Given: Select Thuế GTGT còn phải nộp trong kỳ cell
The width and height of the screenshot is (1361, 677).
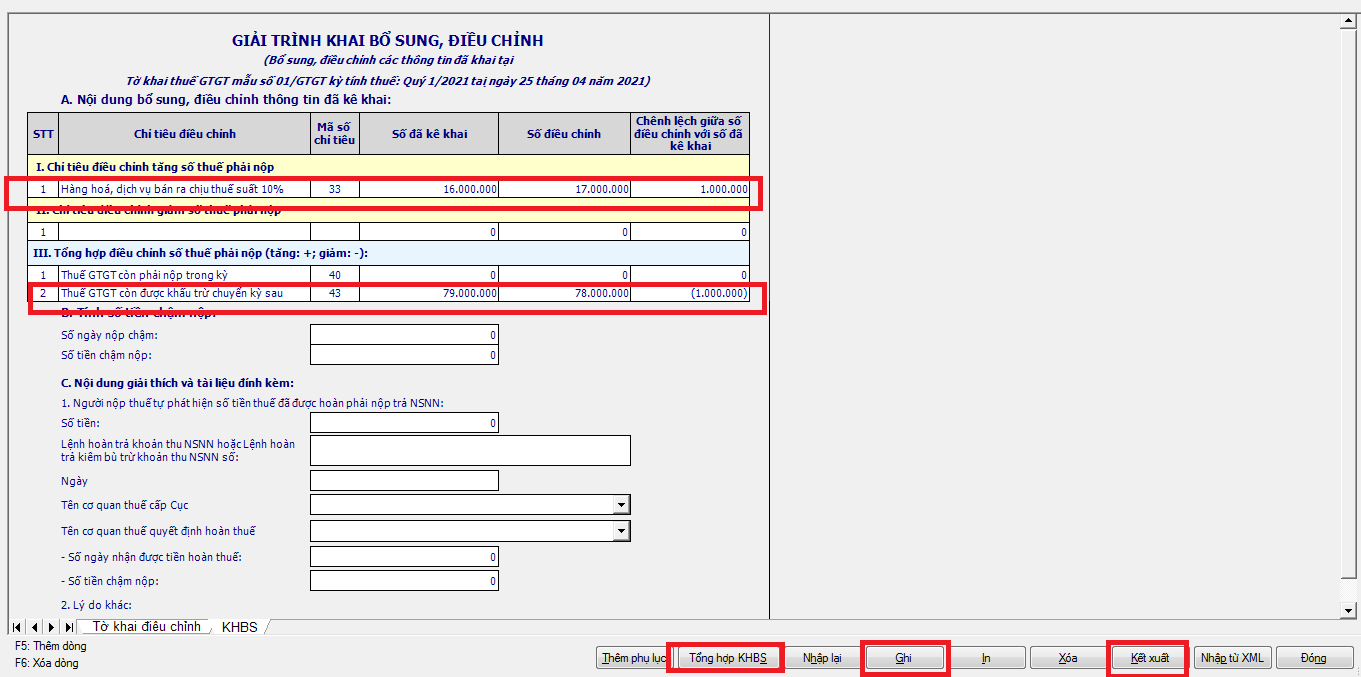Looking at the screenshot, I should point(185,274).
